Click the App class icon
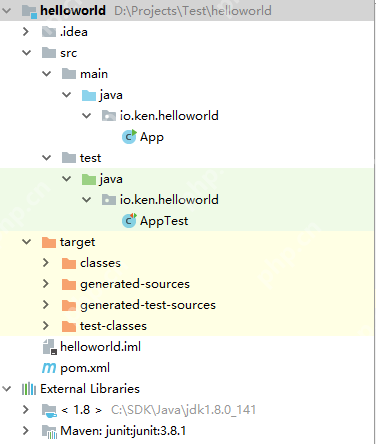 pos(129,137)
